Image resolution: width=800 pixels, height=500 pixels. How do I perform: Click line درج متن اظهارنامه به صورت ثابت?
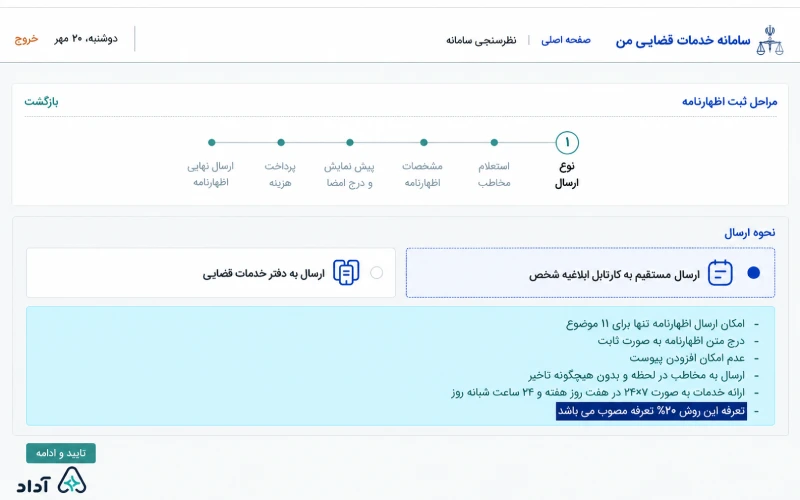coord(671,340)
